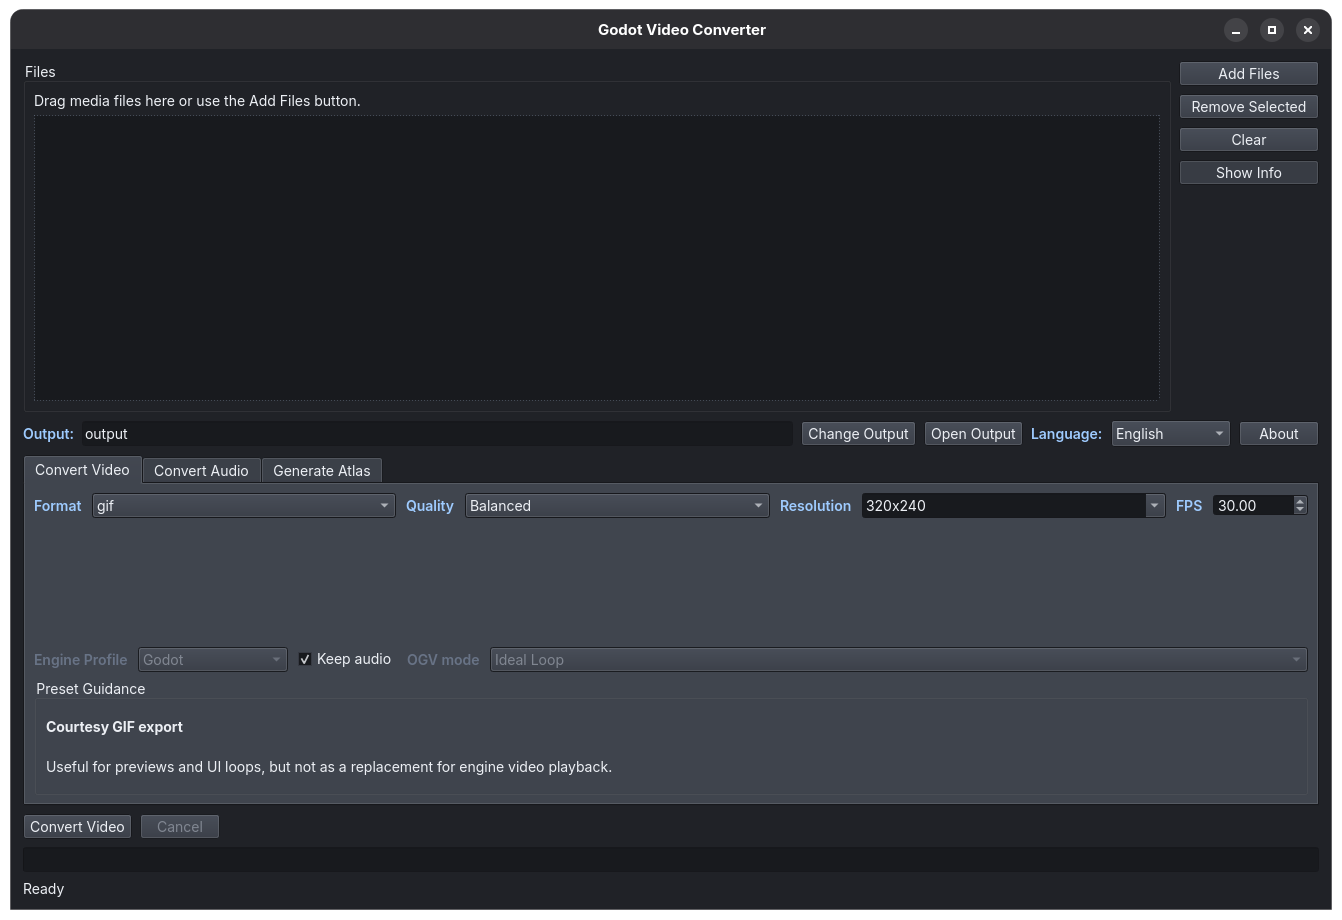The image size is (1342, 920).
Task: Open the About dialog
Action: click(1278, 434)
